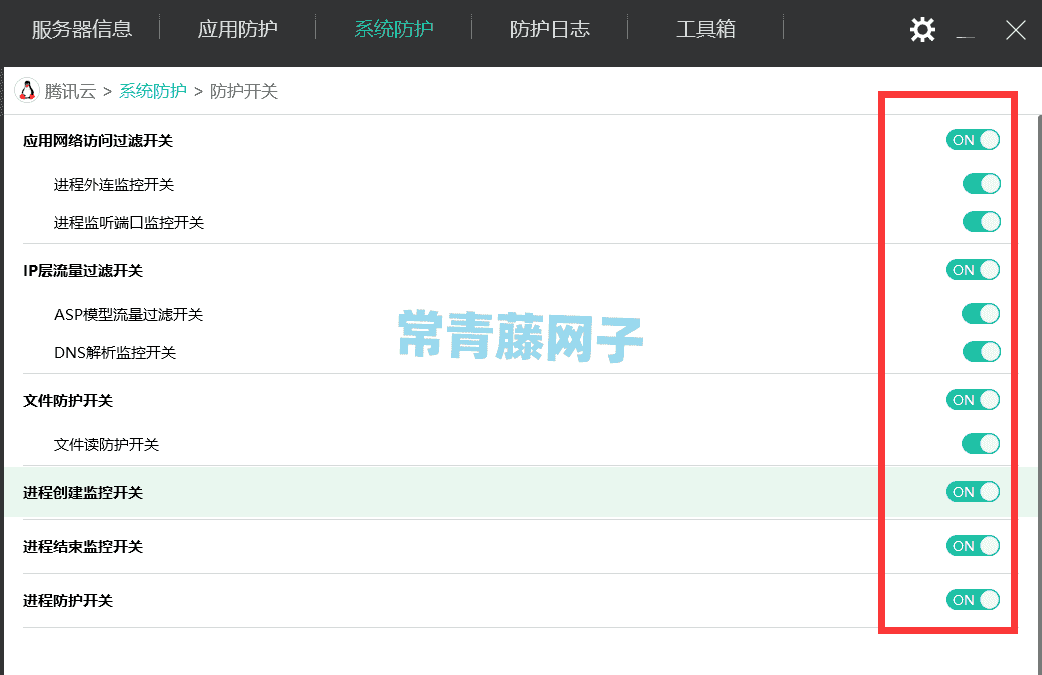Toggle 文件防护开关 ON switch
Image resolution: width=1042 pixels, height=675 pixels.
pos(973,400)
